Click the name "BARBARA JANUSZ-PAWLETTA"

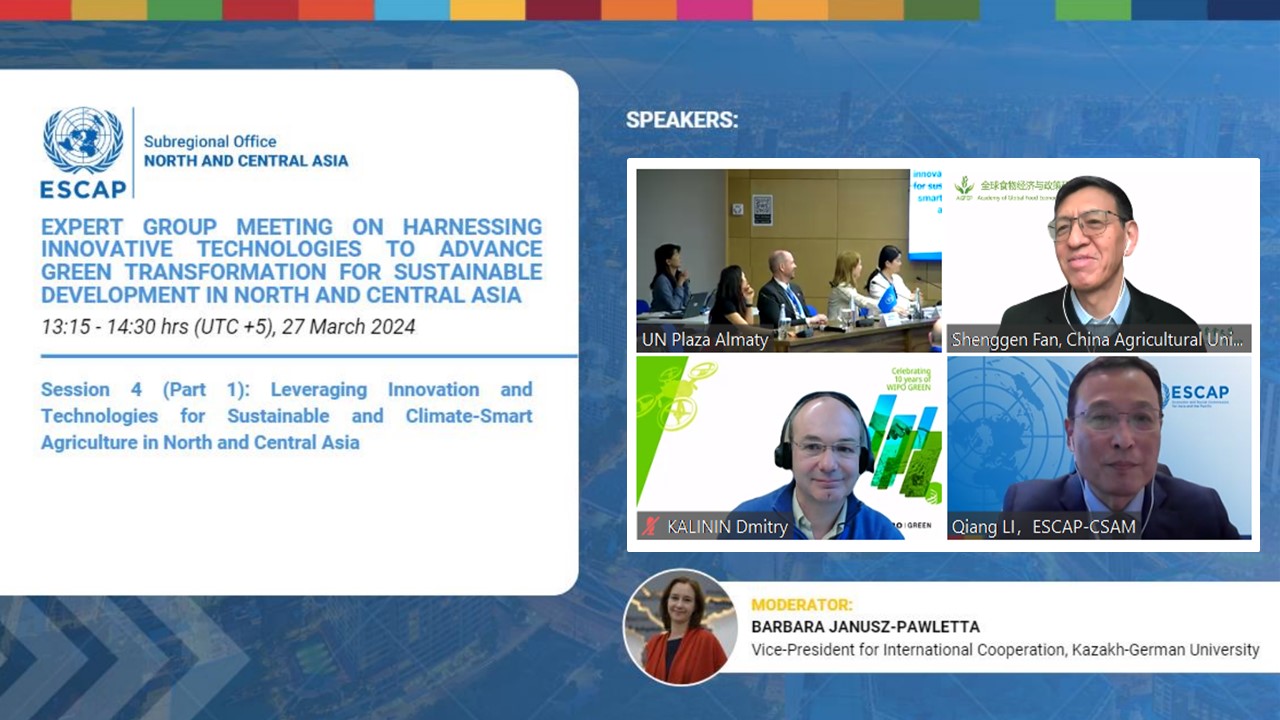866,627
